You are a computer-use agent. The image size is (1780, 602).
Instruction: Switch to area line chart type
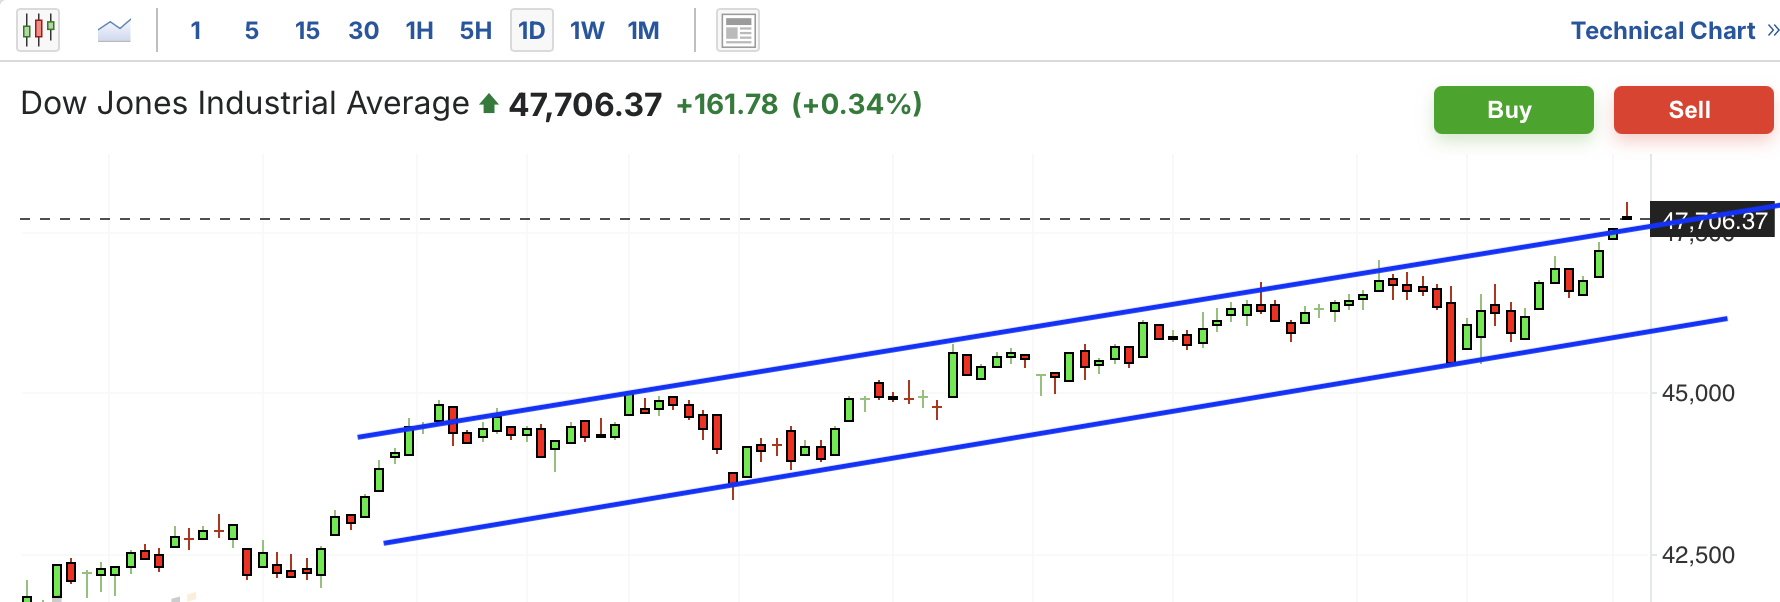(114, 30)
